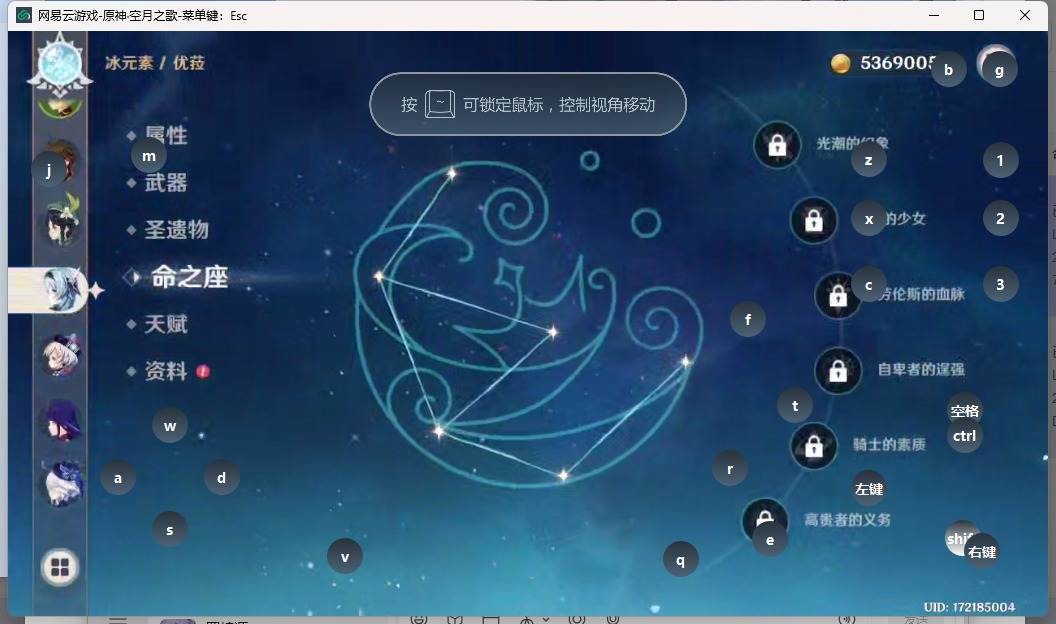
Task: Open the 属性 attributes menu
Action: click(x=166, y=135)
